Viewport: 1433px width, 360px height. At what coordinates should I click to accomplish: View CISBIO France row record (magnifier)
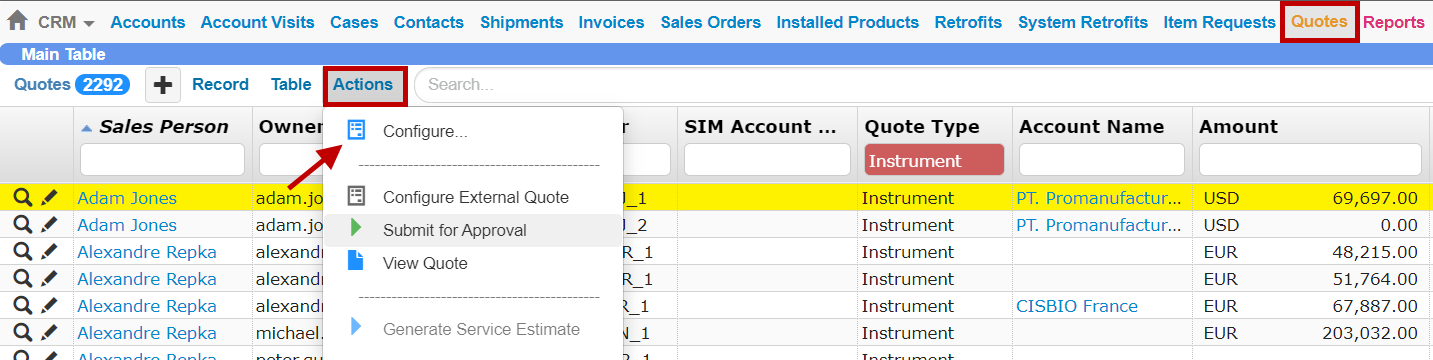pyautogui.click(x=22, y=306)
